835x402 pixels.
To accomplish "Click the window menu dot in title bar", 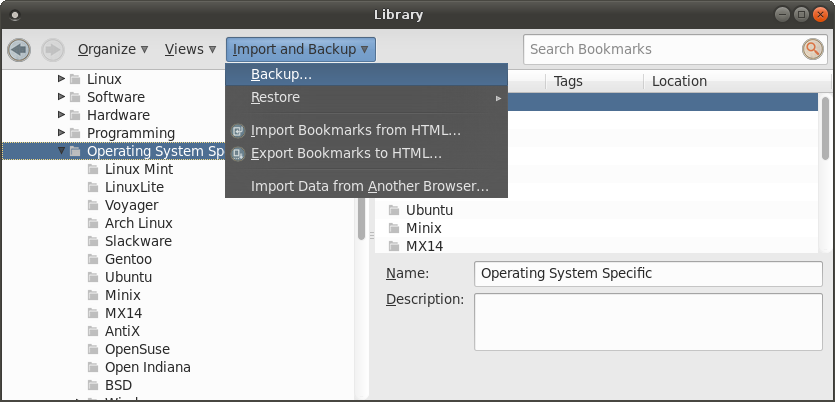I will 14,15.
